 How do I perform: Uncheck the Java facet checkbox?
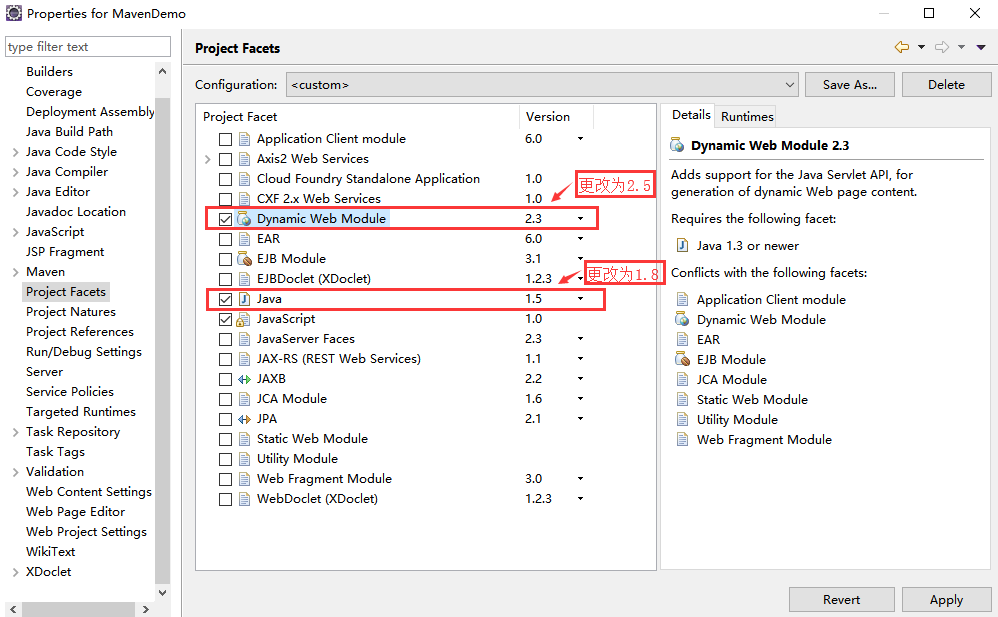[225, 299]
